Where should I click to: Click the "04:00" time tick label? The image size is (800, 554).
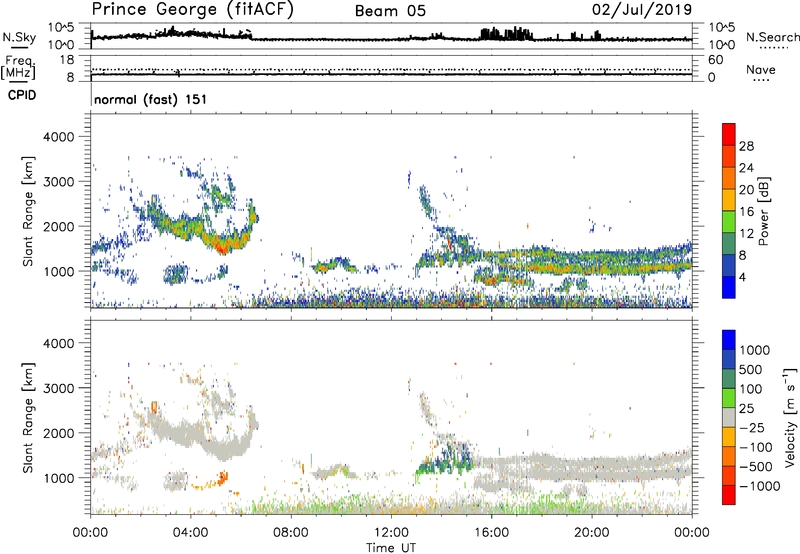click(x=190, y=533)
